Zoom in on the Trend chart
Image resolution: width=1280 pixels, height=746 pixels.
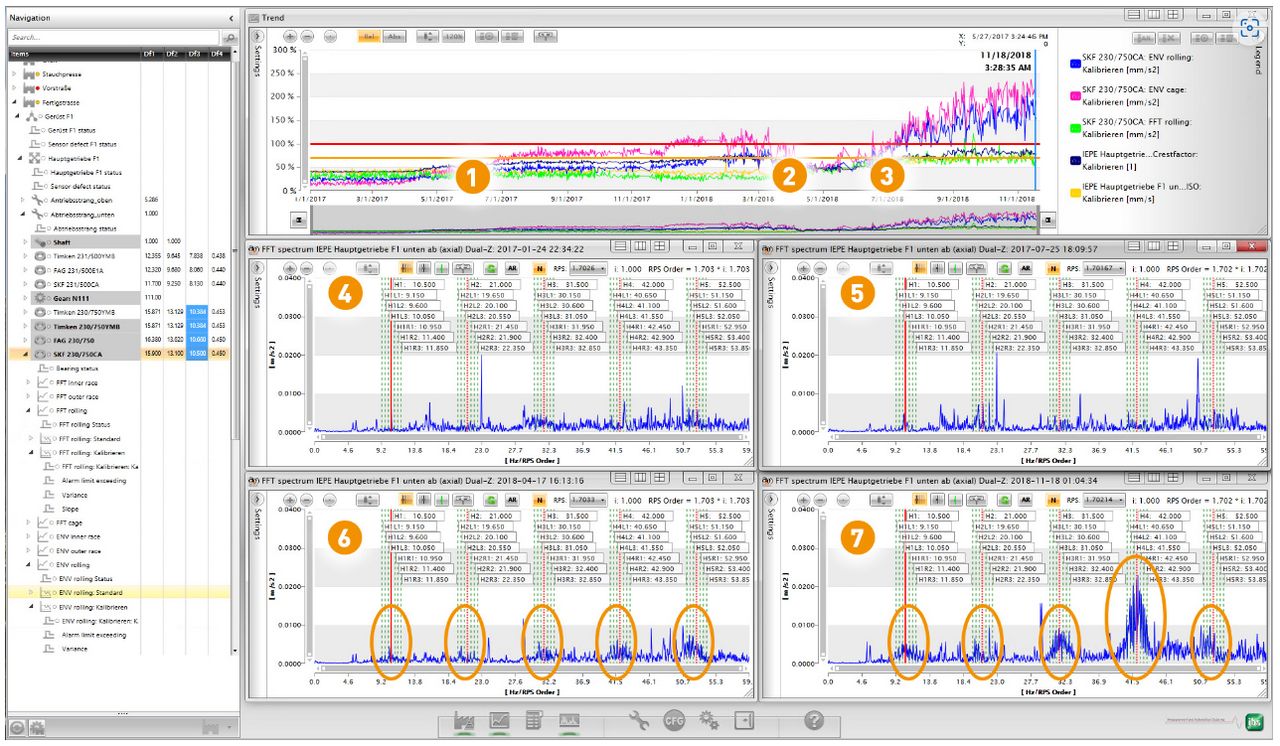290,36
